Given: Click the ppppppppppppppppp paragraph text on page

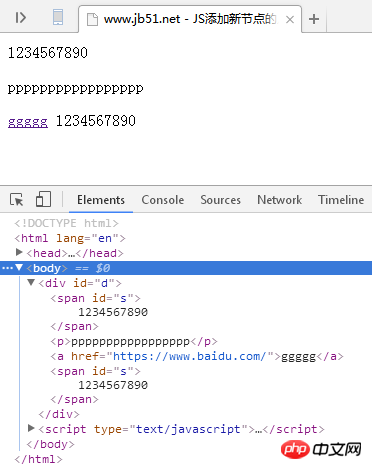Looking at the screenshot, I should coord(76,89).
